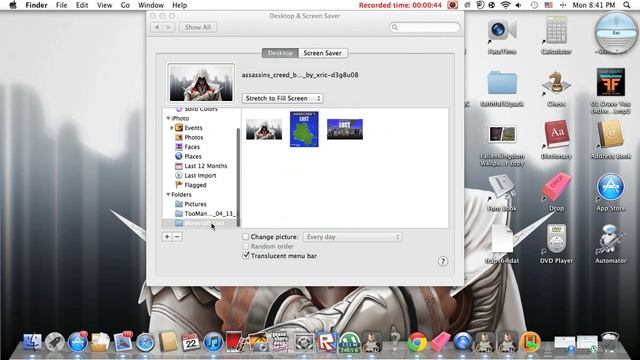Click the Wi-Fi status icon
This screenshot has width=640, height=360.
pos(505,5)
